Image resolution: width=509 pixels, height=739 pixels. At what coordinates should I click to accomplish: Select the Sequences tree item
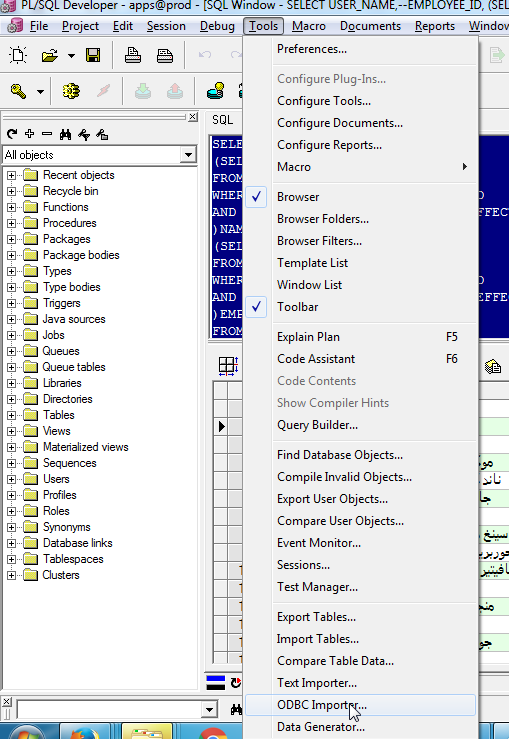click(70, 463)
